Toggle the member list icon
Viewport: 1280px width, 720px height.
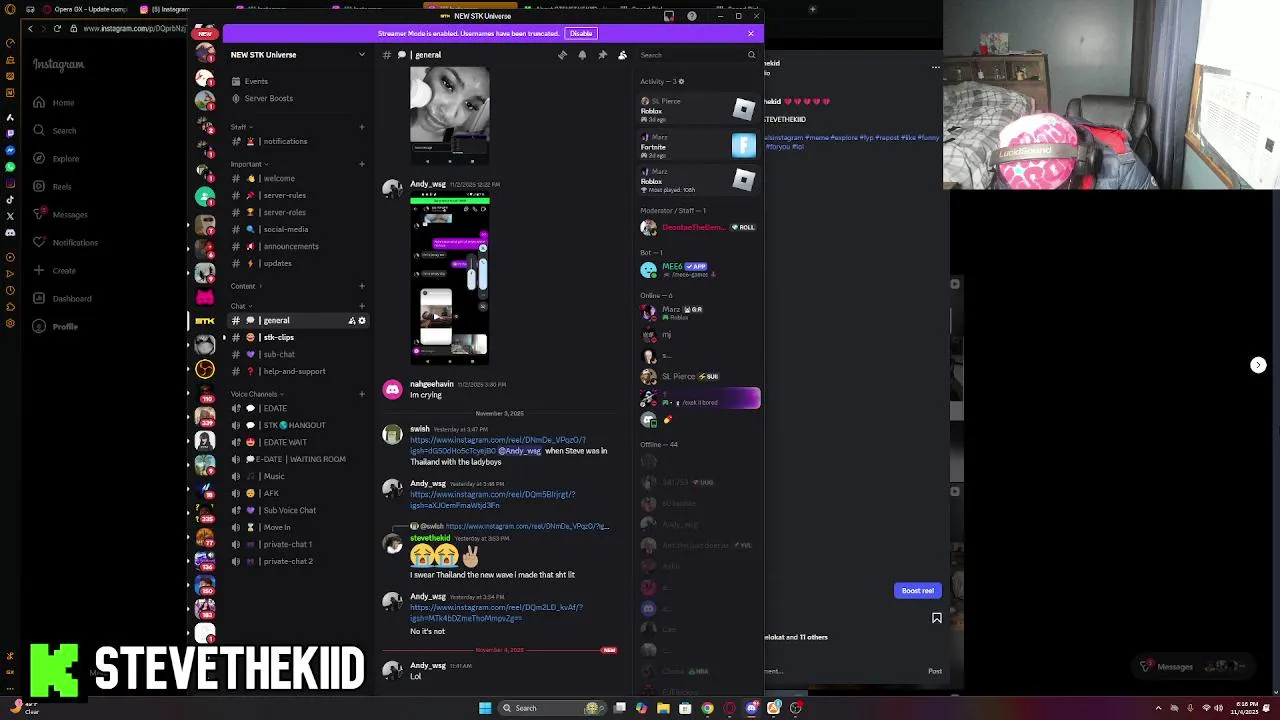622,55
